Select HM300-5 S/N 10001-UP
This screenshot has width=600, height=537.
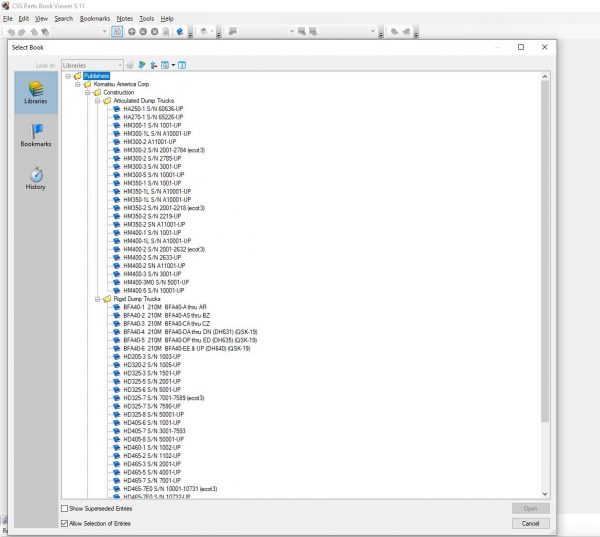(x=154, y=175)
